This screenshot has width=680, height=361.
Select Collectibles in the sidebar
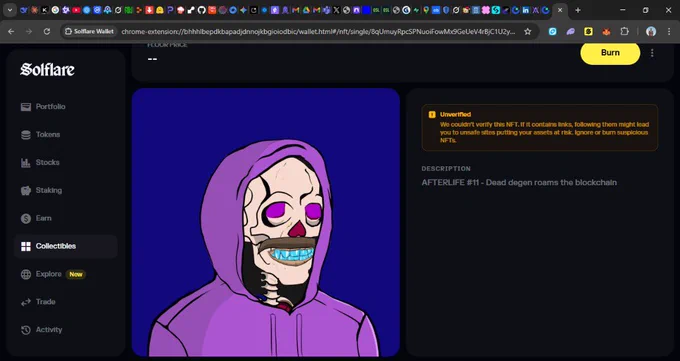coord(65,246)
